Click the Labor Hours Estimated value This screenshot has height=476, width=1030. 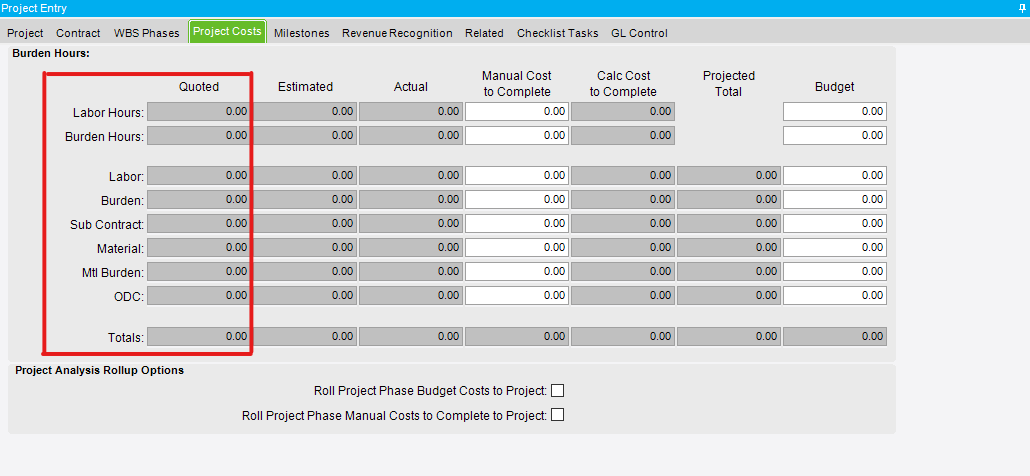[305, 112]
